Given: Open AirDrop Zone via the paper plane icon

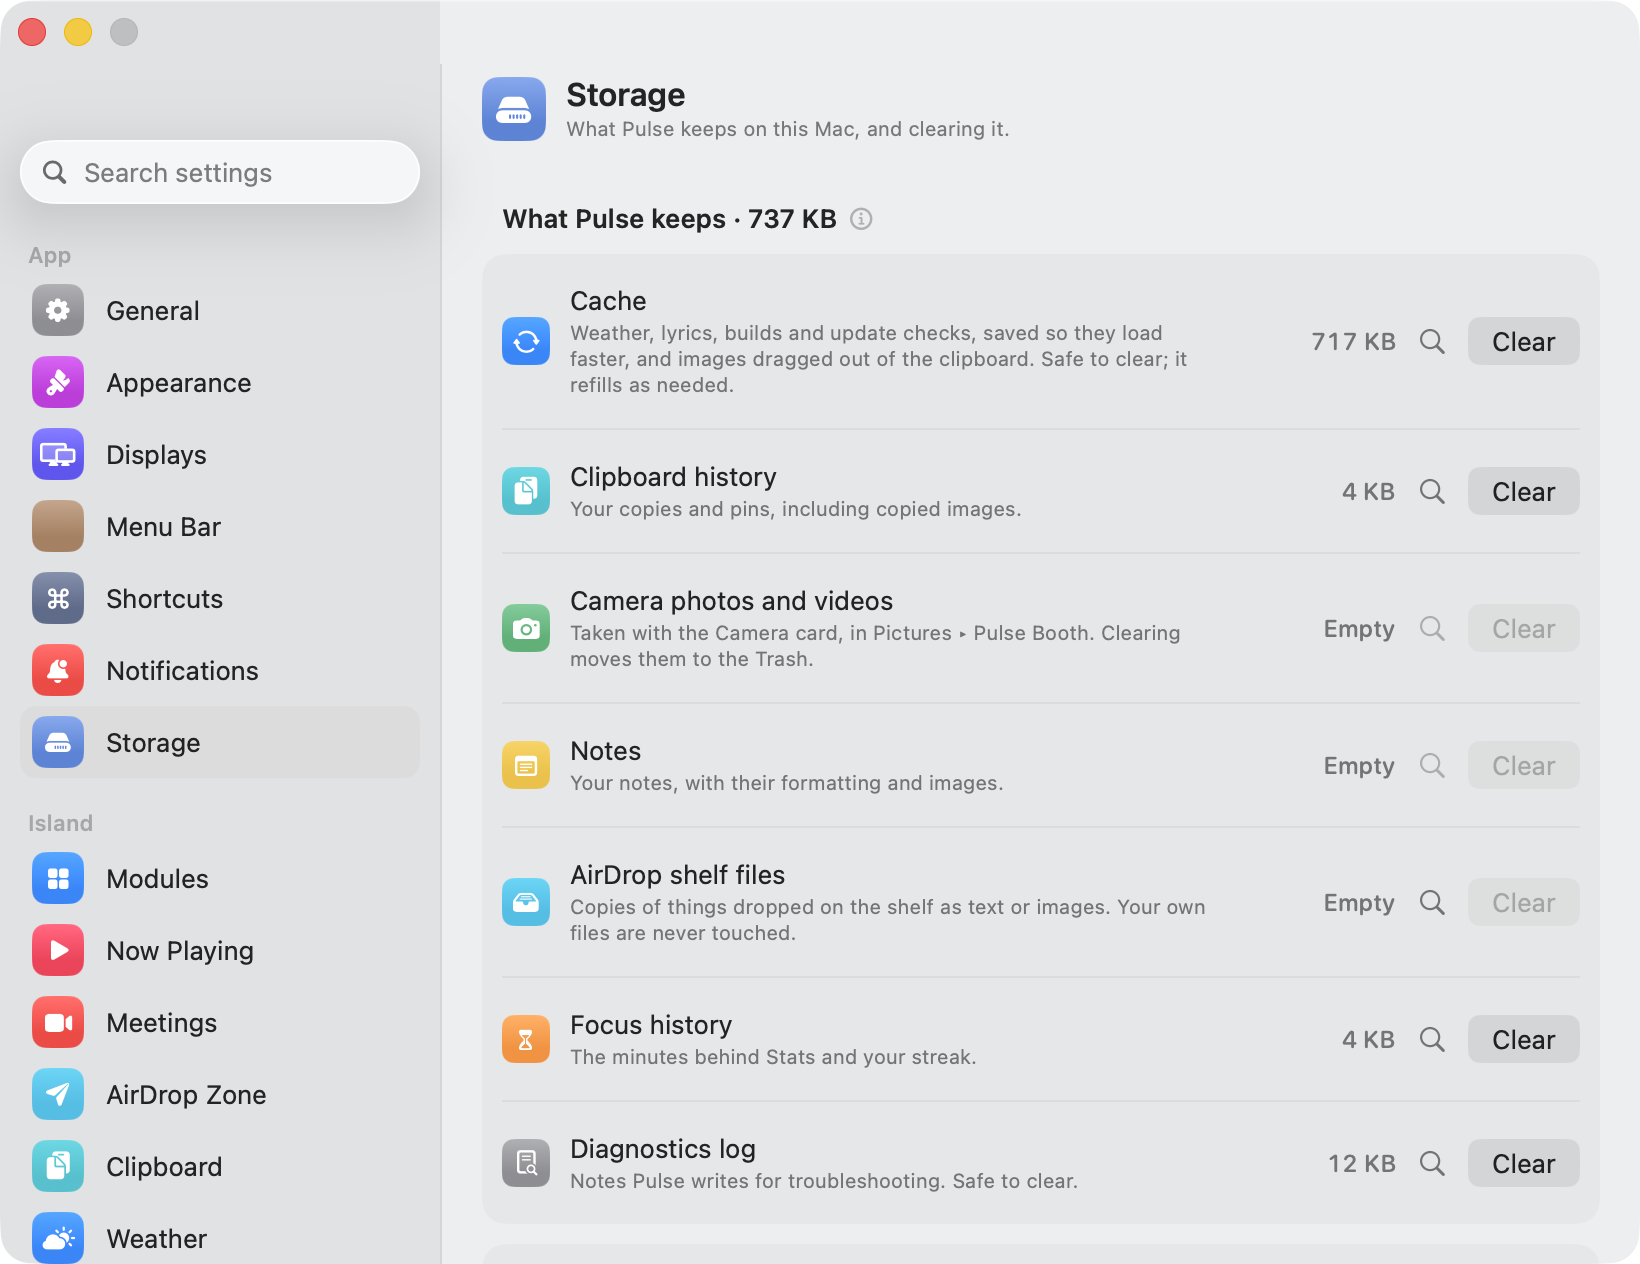Looking at the screenshot, I should 58,1094.
